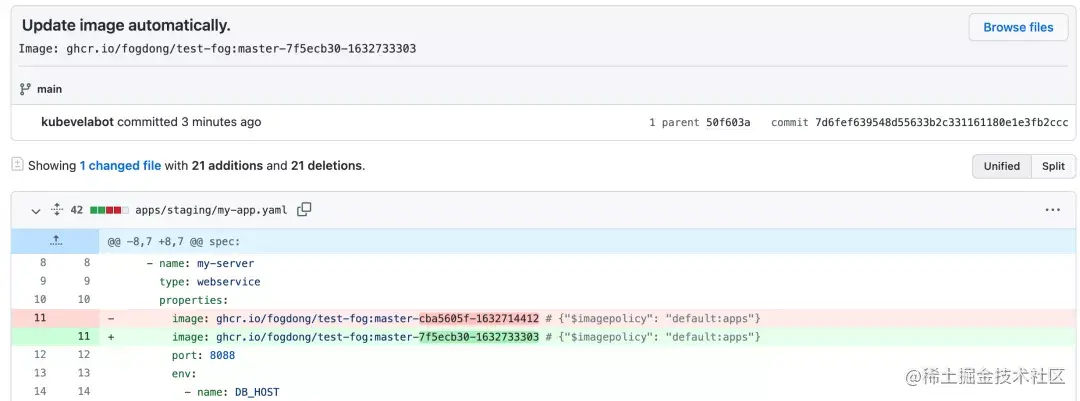Viewport: 1080px width, 401px height.
Task: Click old line number 8
Action: 43,263
